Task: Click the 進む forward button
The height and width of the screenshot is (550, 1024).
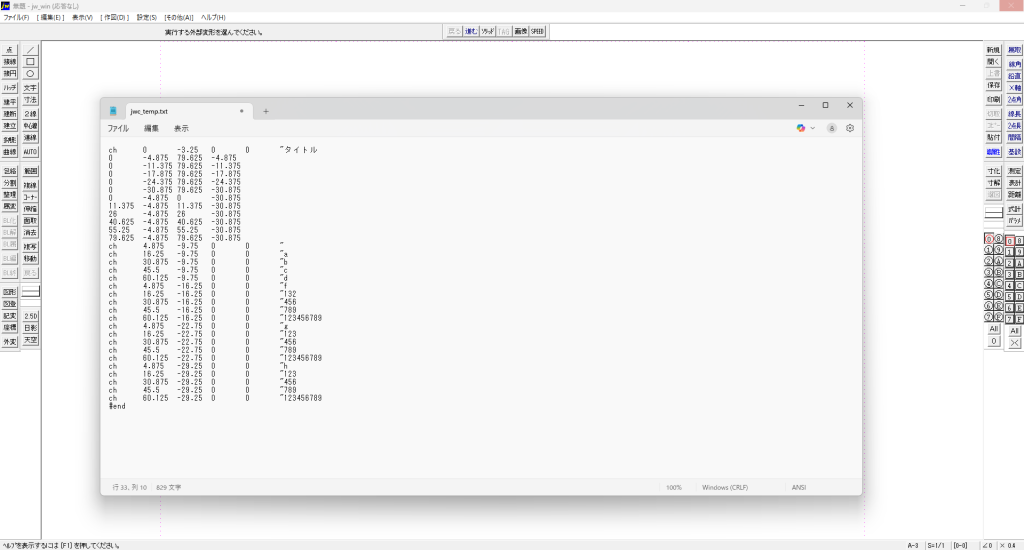Action: click(x=471, y=31)
